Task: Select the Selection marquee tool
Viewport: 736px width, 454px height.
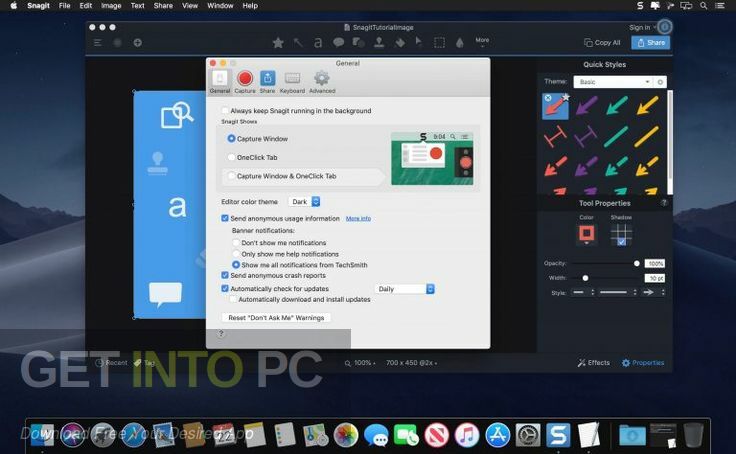Action: tap(439, 43)
